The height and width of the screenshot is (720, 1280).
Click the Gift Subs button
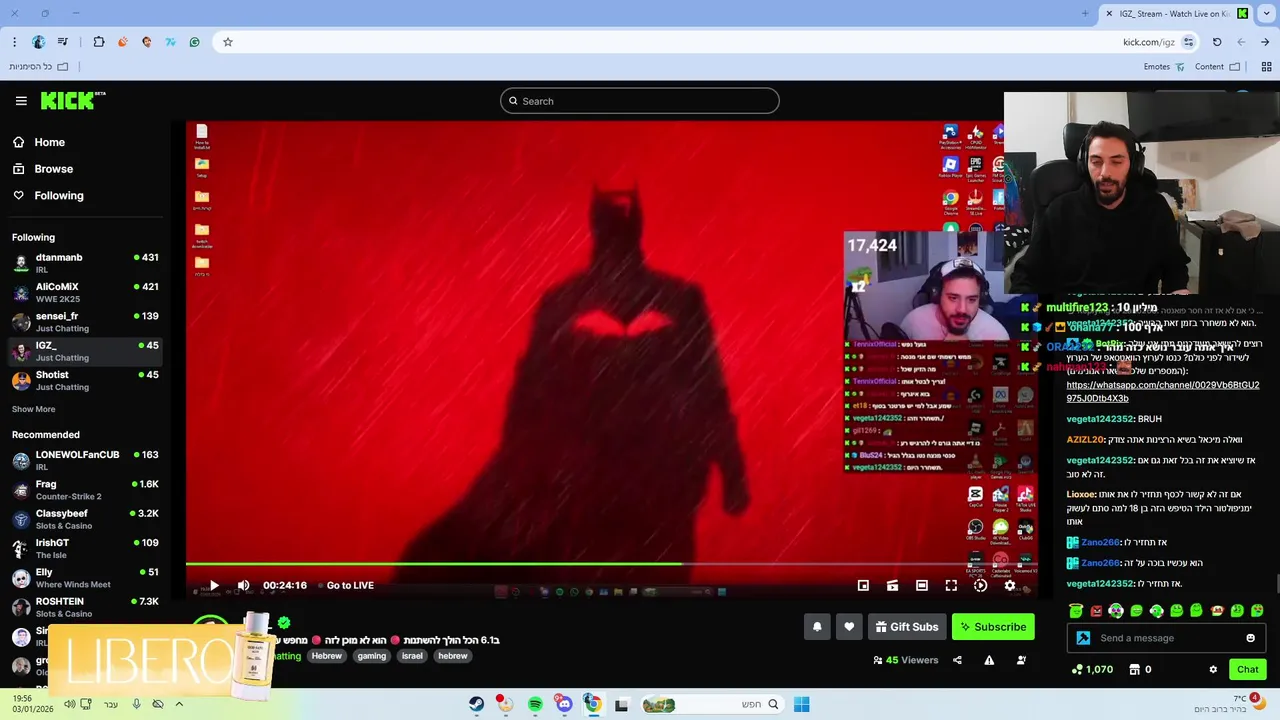907,627
